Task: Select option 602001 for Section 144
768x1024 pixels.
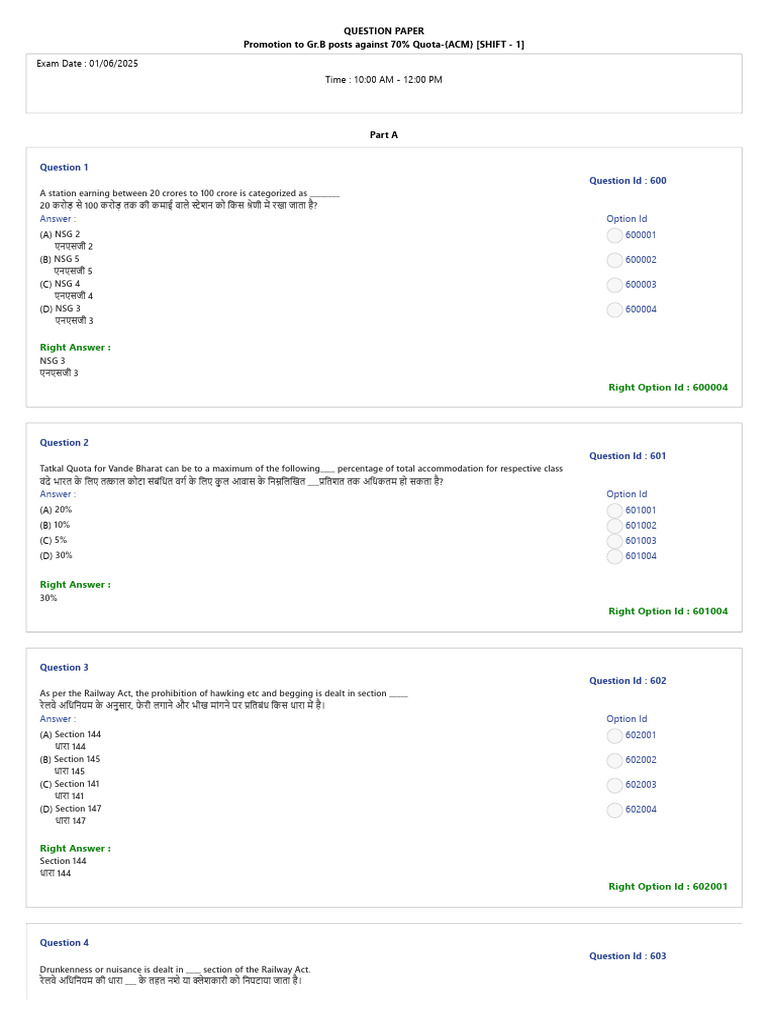Action: click(615, 735)
